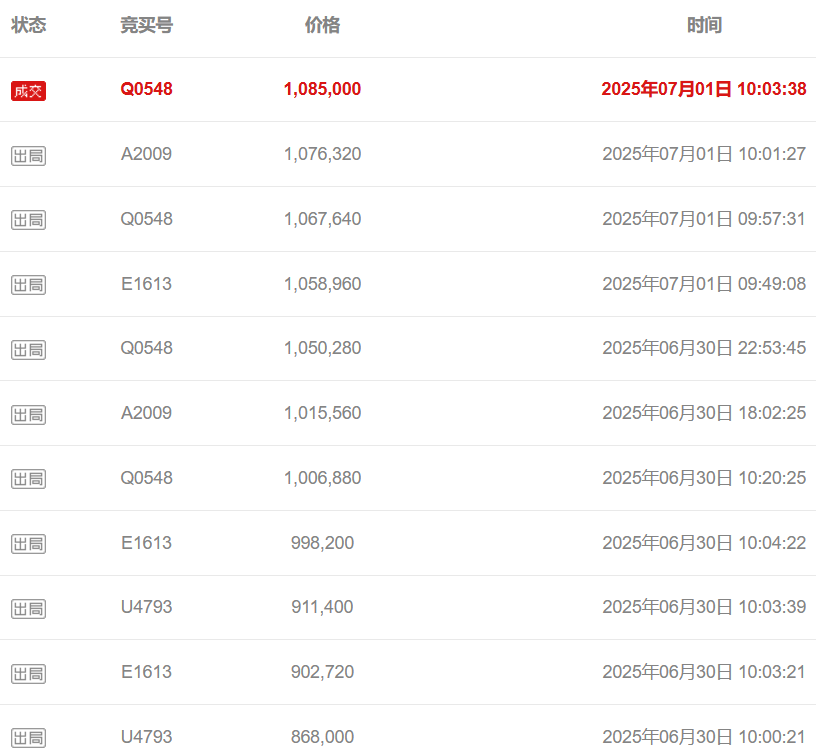816x755 pixels.
Task: Click the 出局 badge for price 1,067,640
Action: pyautogui.click(x=29, y=220)
